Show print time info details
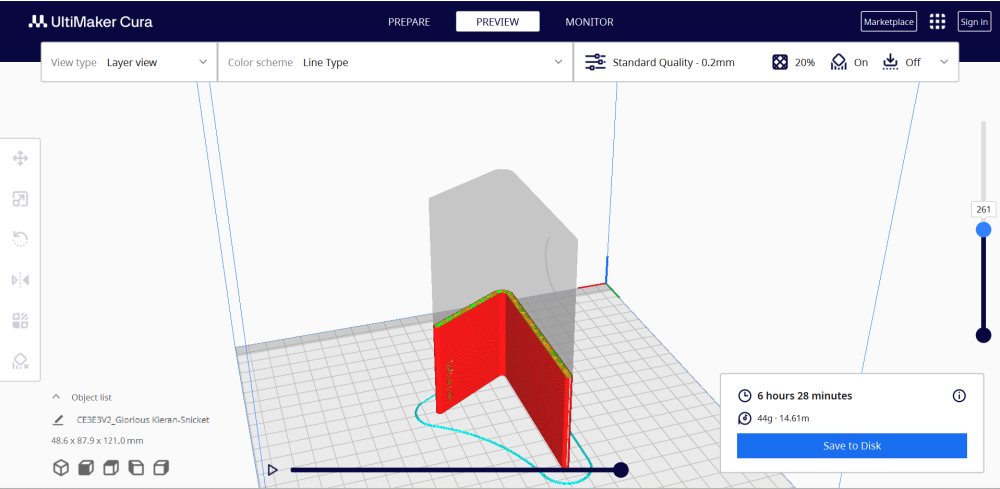 click(x=959, y=396)
